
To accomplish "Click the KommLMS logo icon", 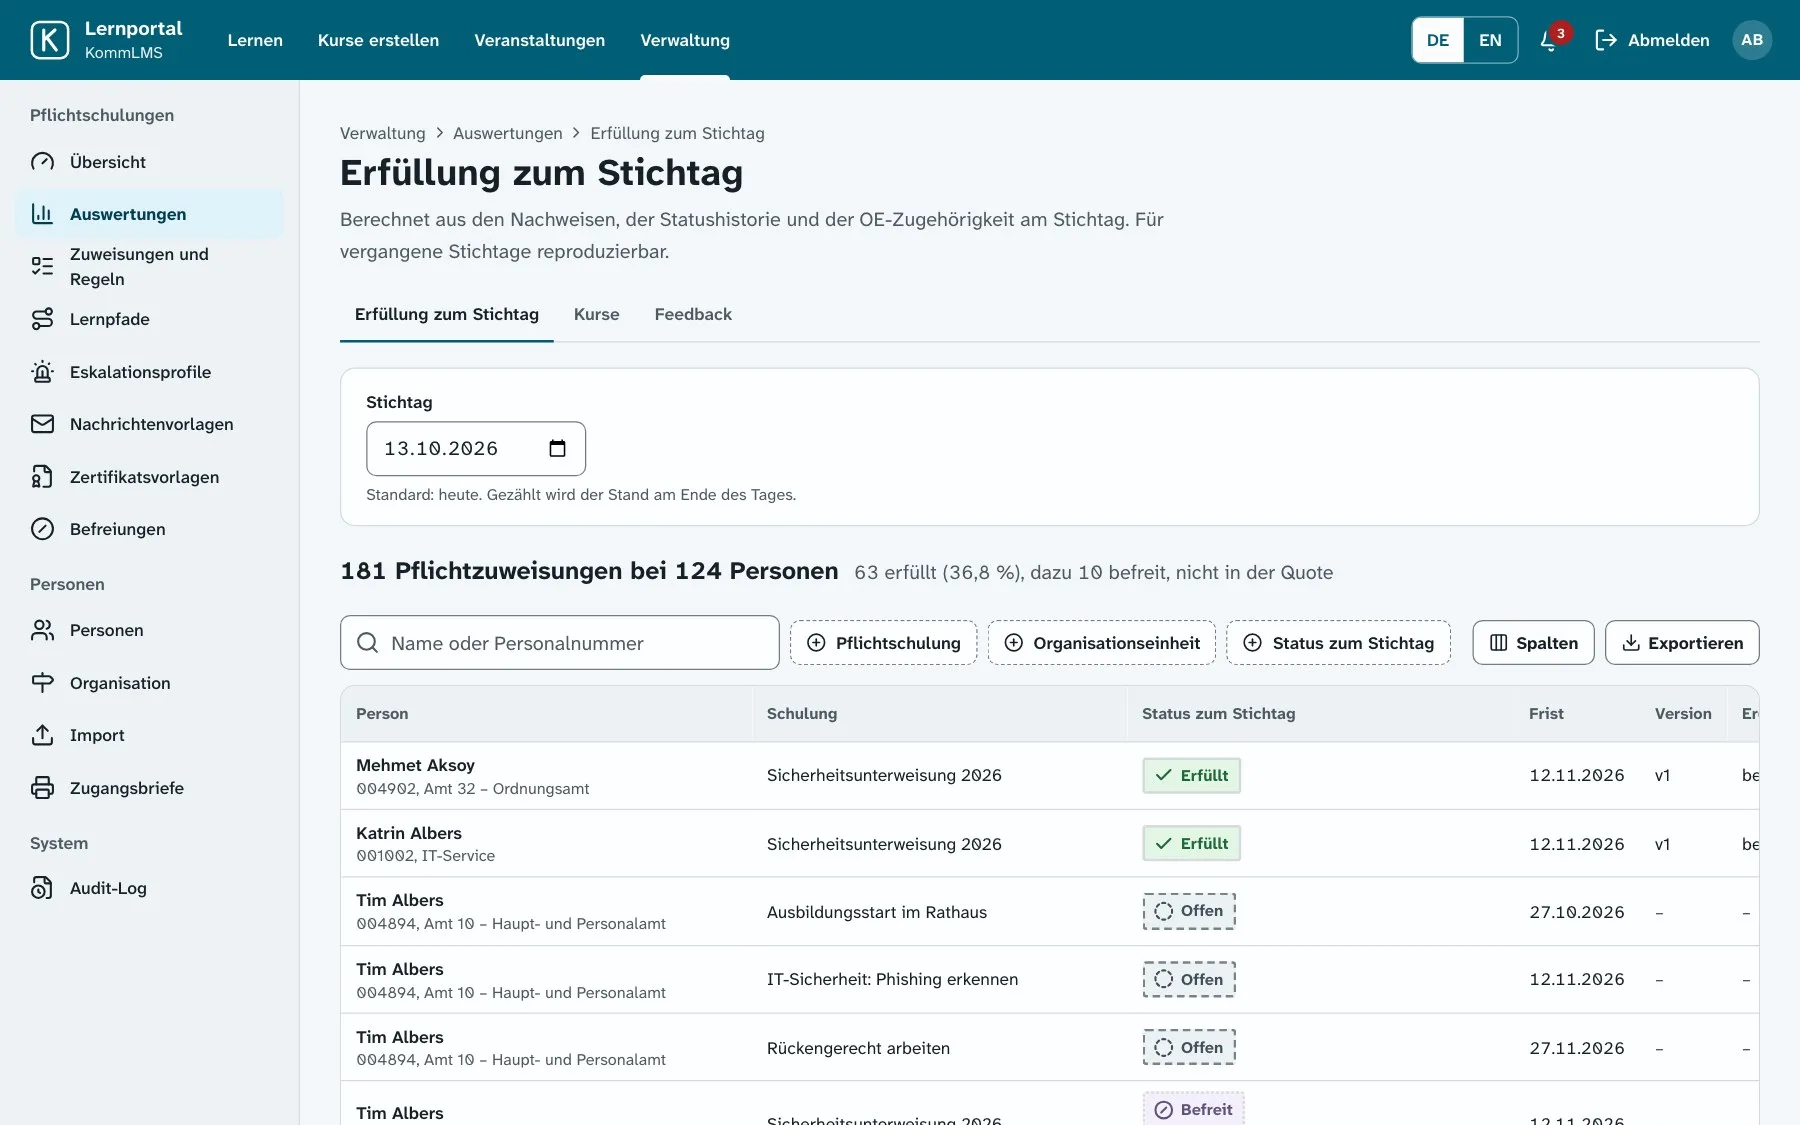I will [x=50, y=40].
